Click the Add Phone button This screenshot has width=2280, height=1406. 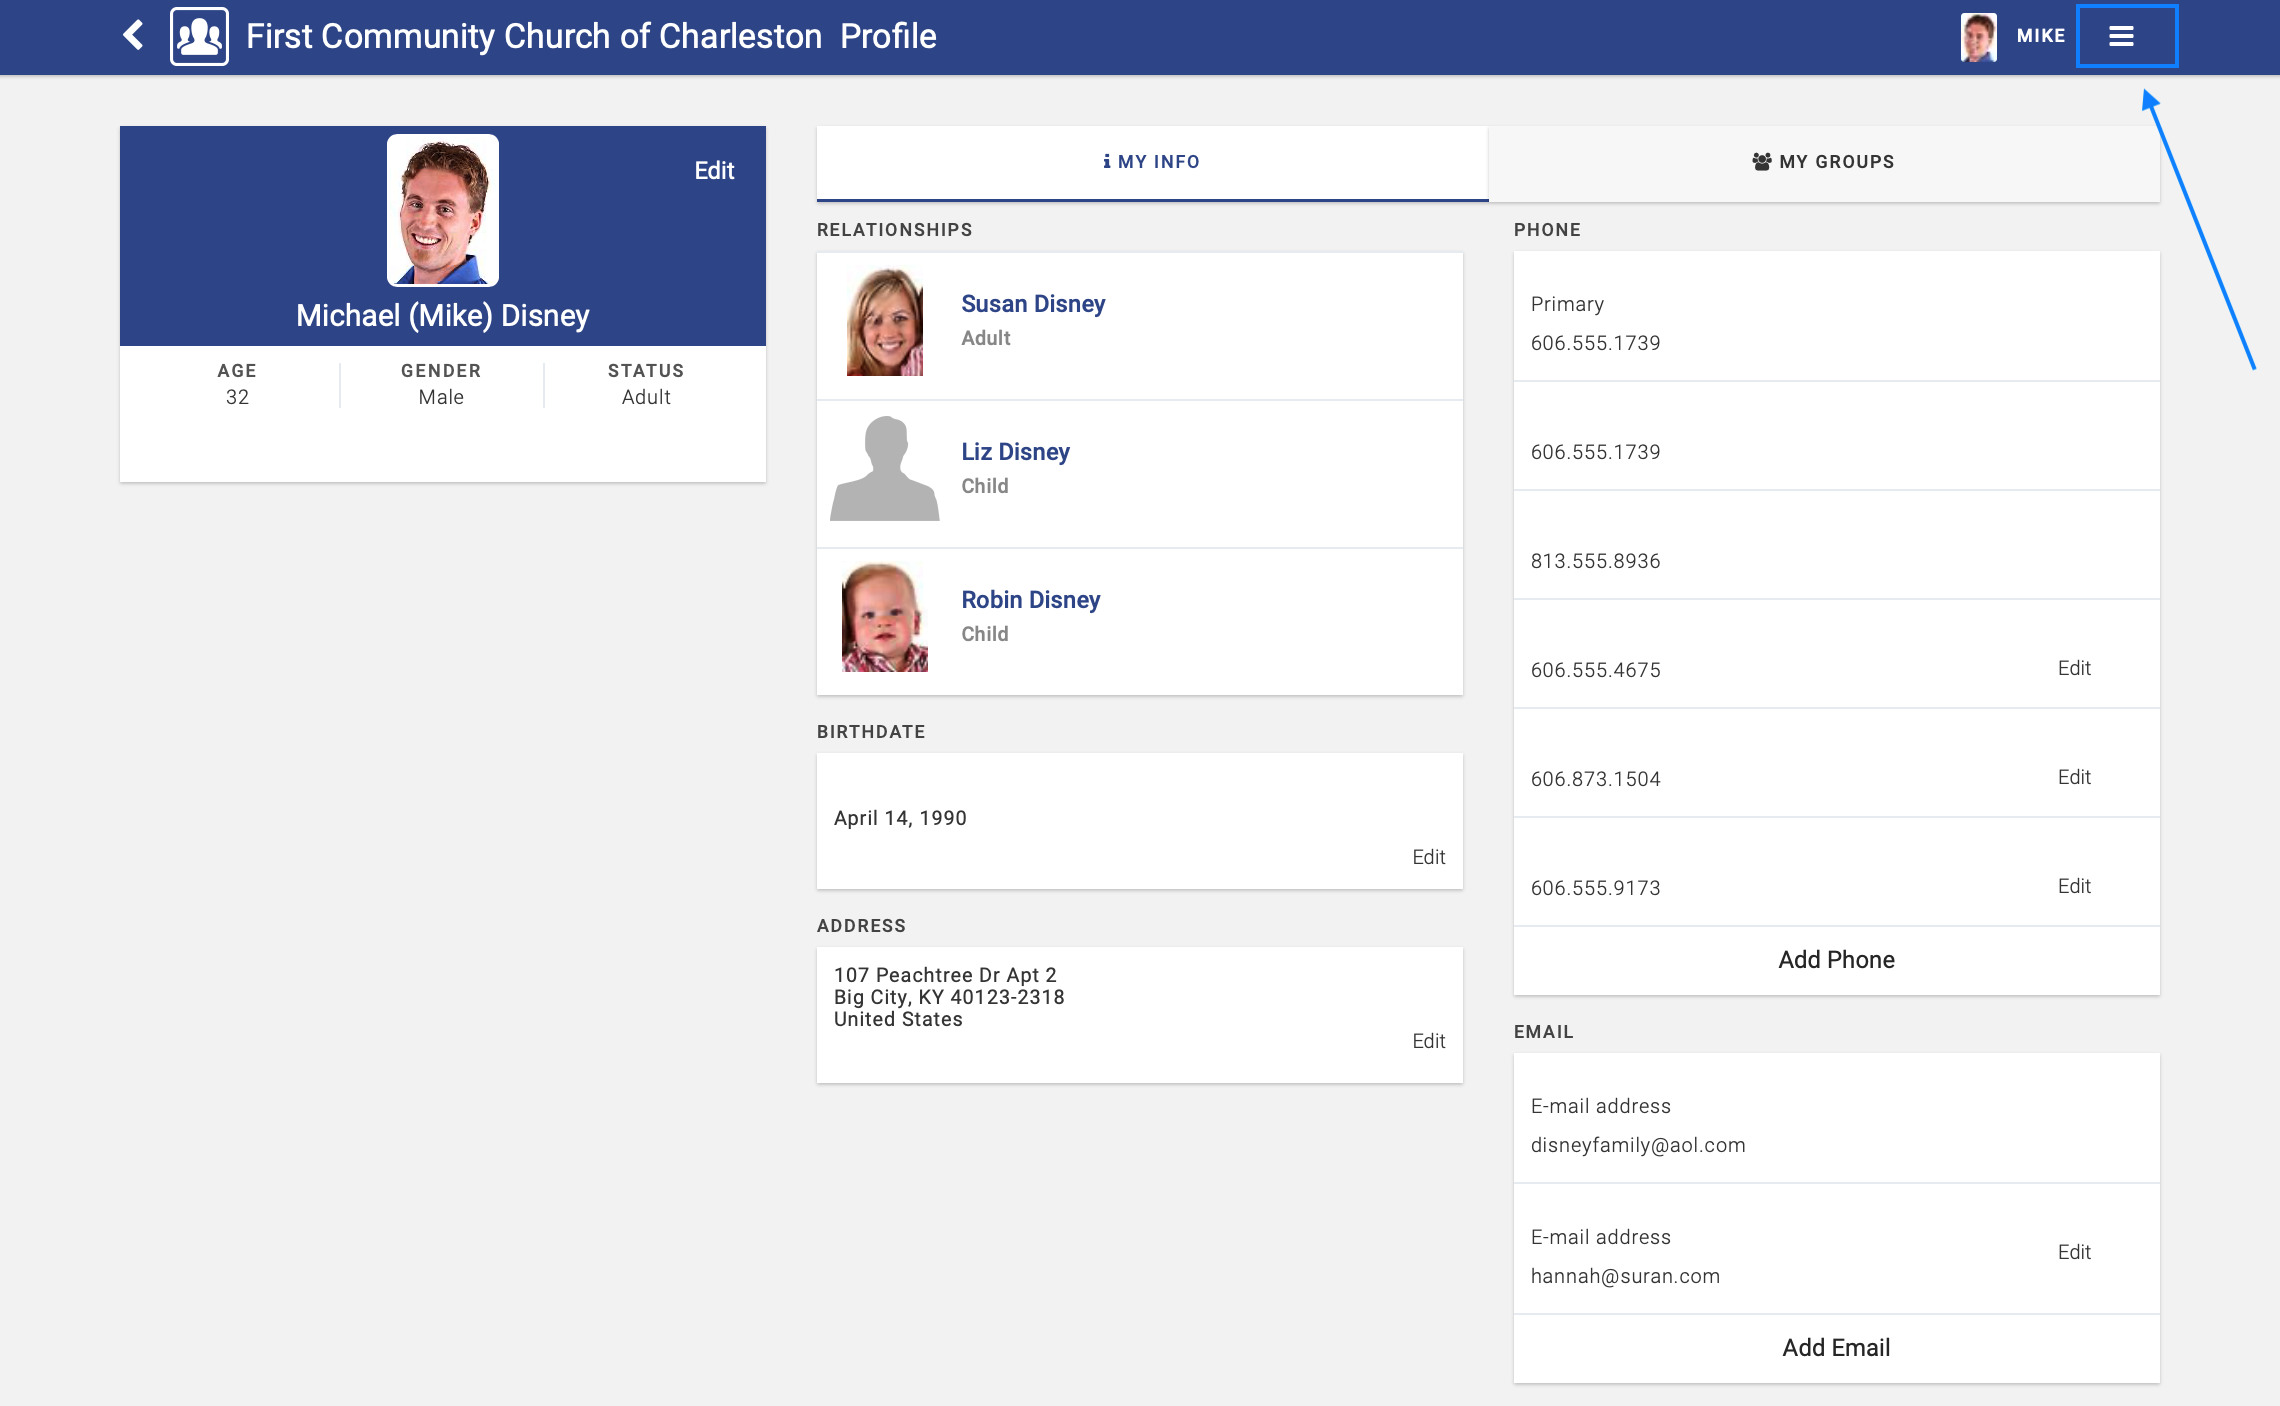pos(1836,960)
